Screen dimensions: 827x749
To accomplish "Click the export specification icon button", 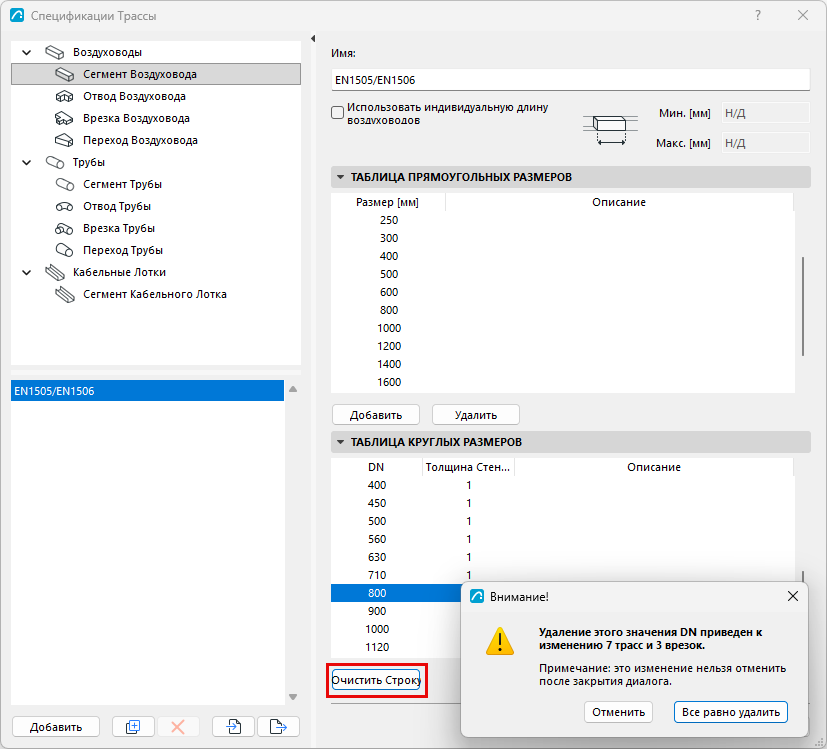I will click(278, 727).
